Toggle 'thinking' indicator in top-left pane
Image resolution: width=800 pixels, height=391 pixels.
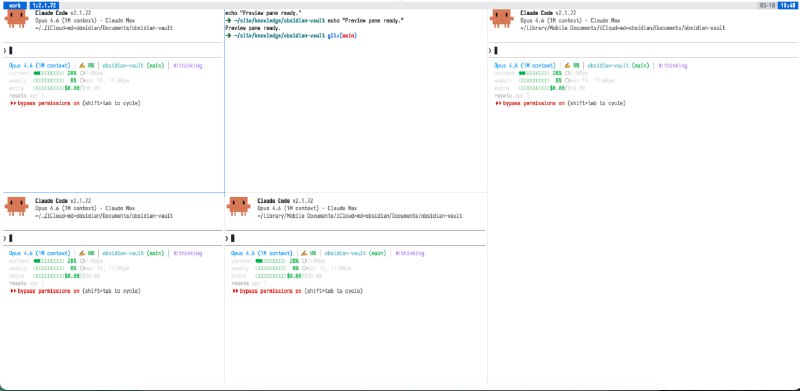(188, 65)
